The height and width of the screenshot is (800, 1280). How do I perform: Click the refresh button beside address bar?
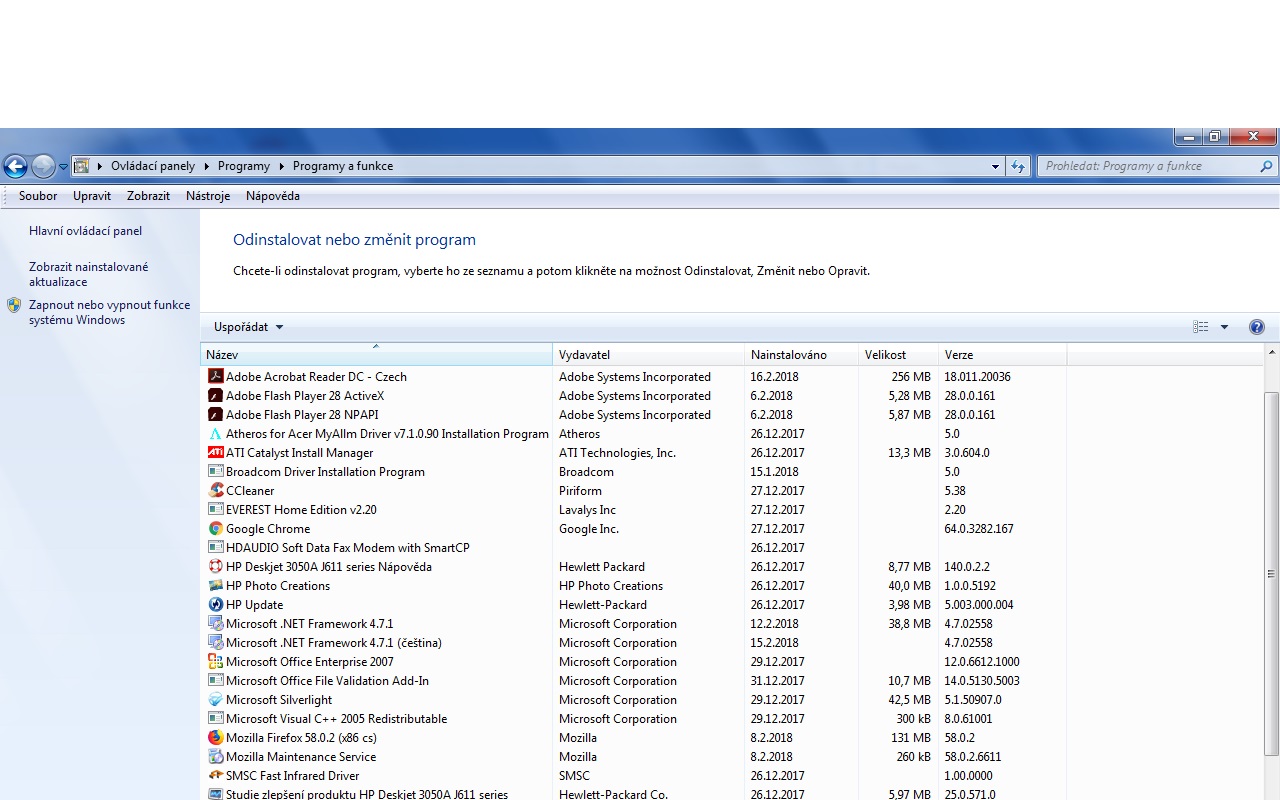coord(1018,167)
